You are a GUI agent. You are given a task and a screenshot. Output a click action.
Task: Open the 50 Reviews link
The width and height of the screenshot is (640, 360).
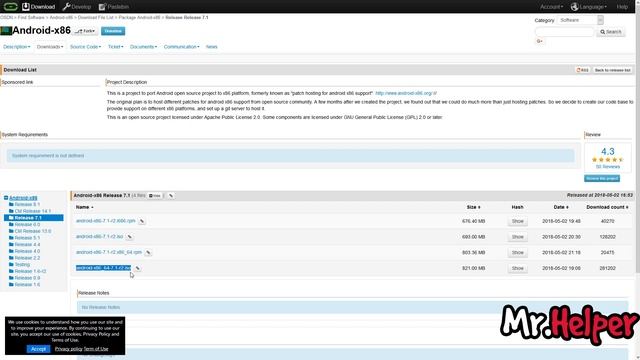coord(607,167)
